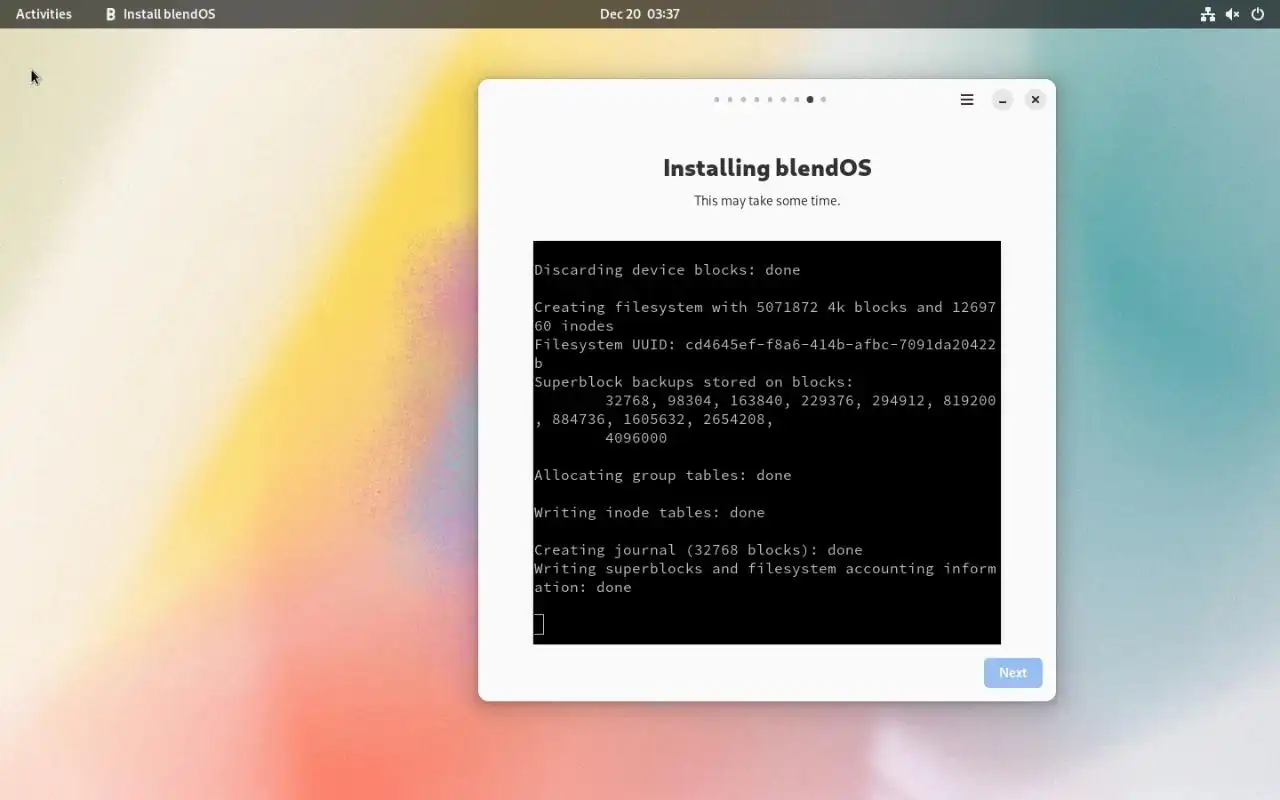Viewport: 1280px width, 800px height.
Task: Click the wired network status icon
Action: pos(1208,14)
